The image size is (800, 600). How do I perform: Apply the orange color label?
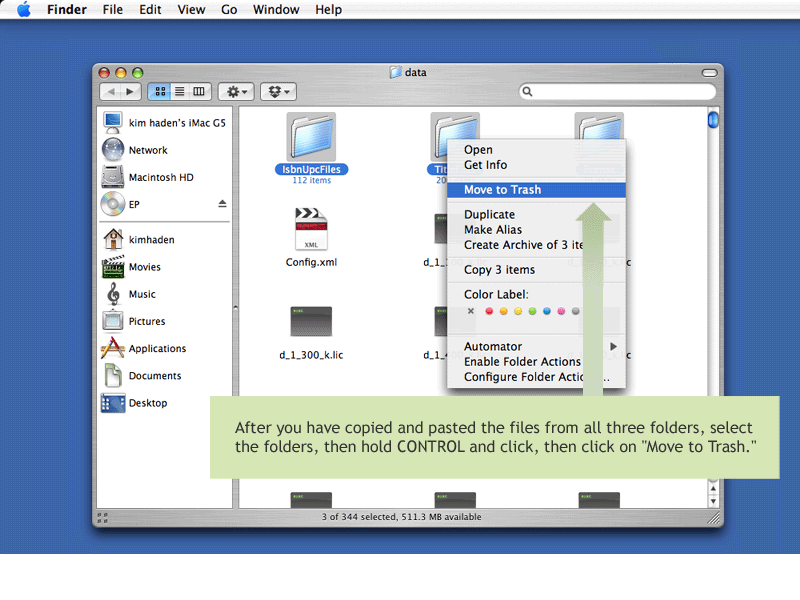point(504,311)
